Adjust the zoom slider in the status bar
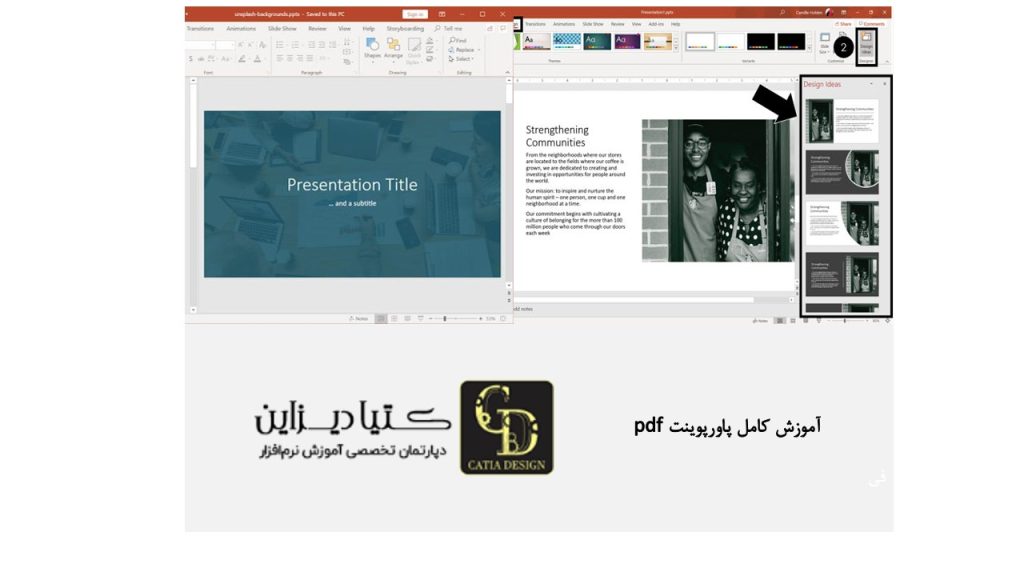The width and height of the screenshot is (1024, 576). coord(445,318)
